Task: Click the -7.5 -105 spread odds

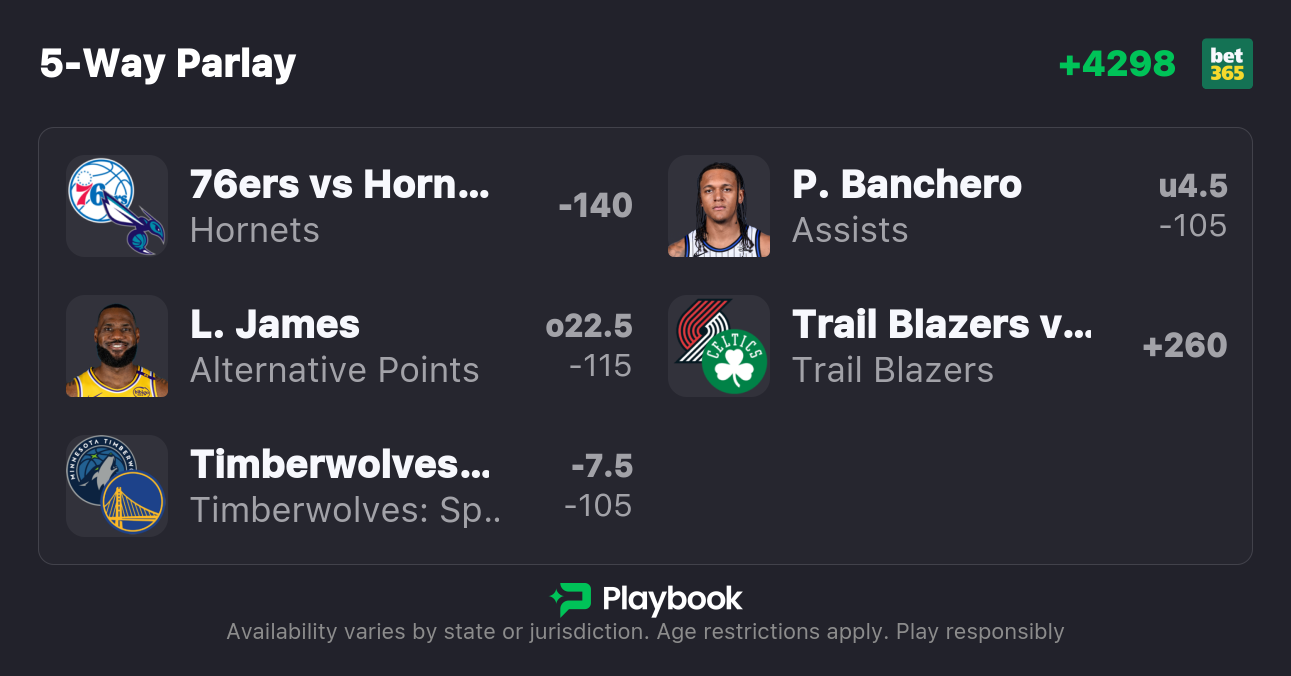Action: point(599,486)
